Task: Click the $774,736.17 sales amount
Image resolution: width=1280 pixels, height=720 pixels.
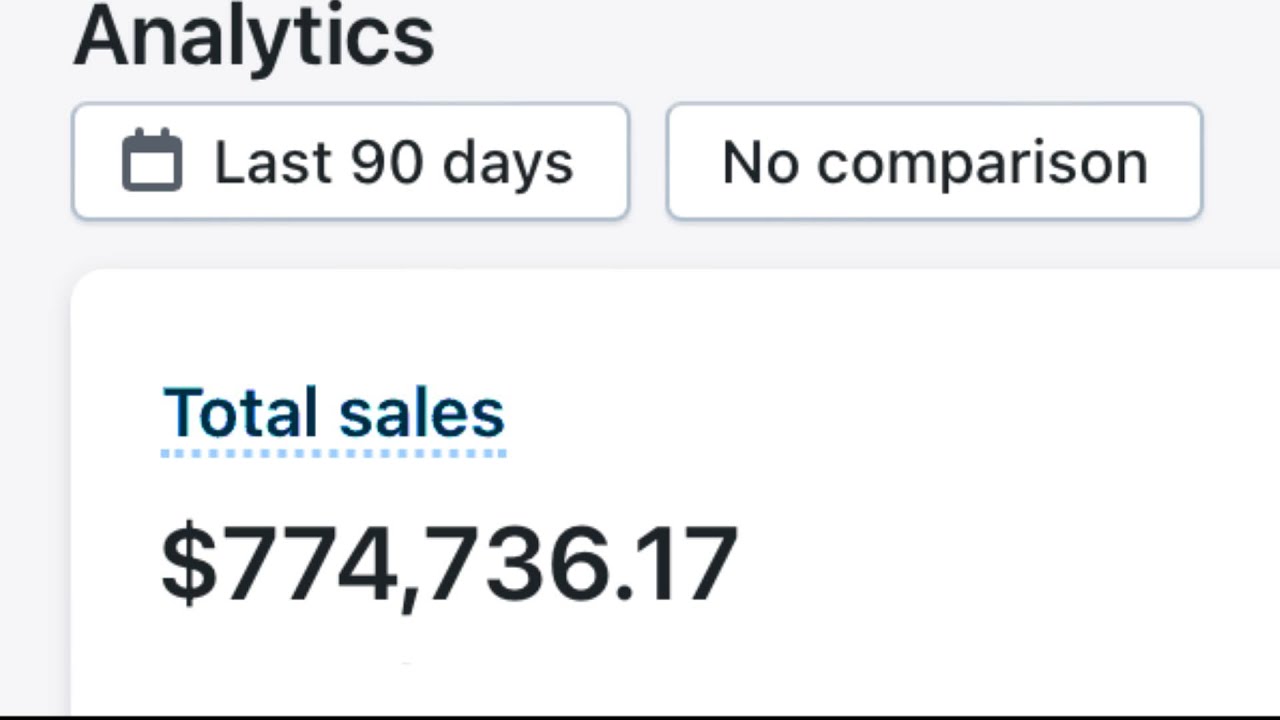Action: click(449, 564)
